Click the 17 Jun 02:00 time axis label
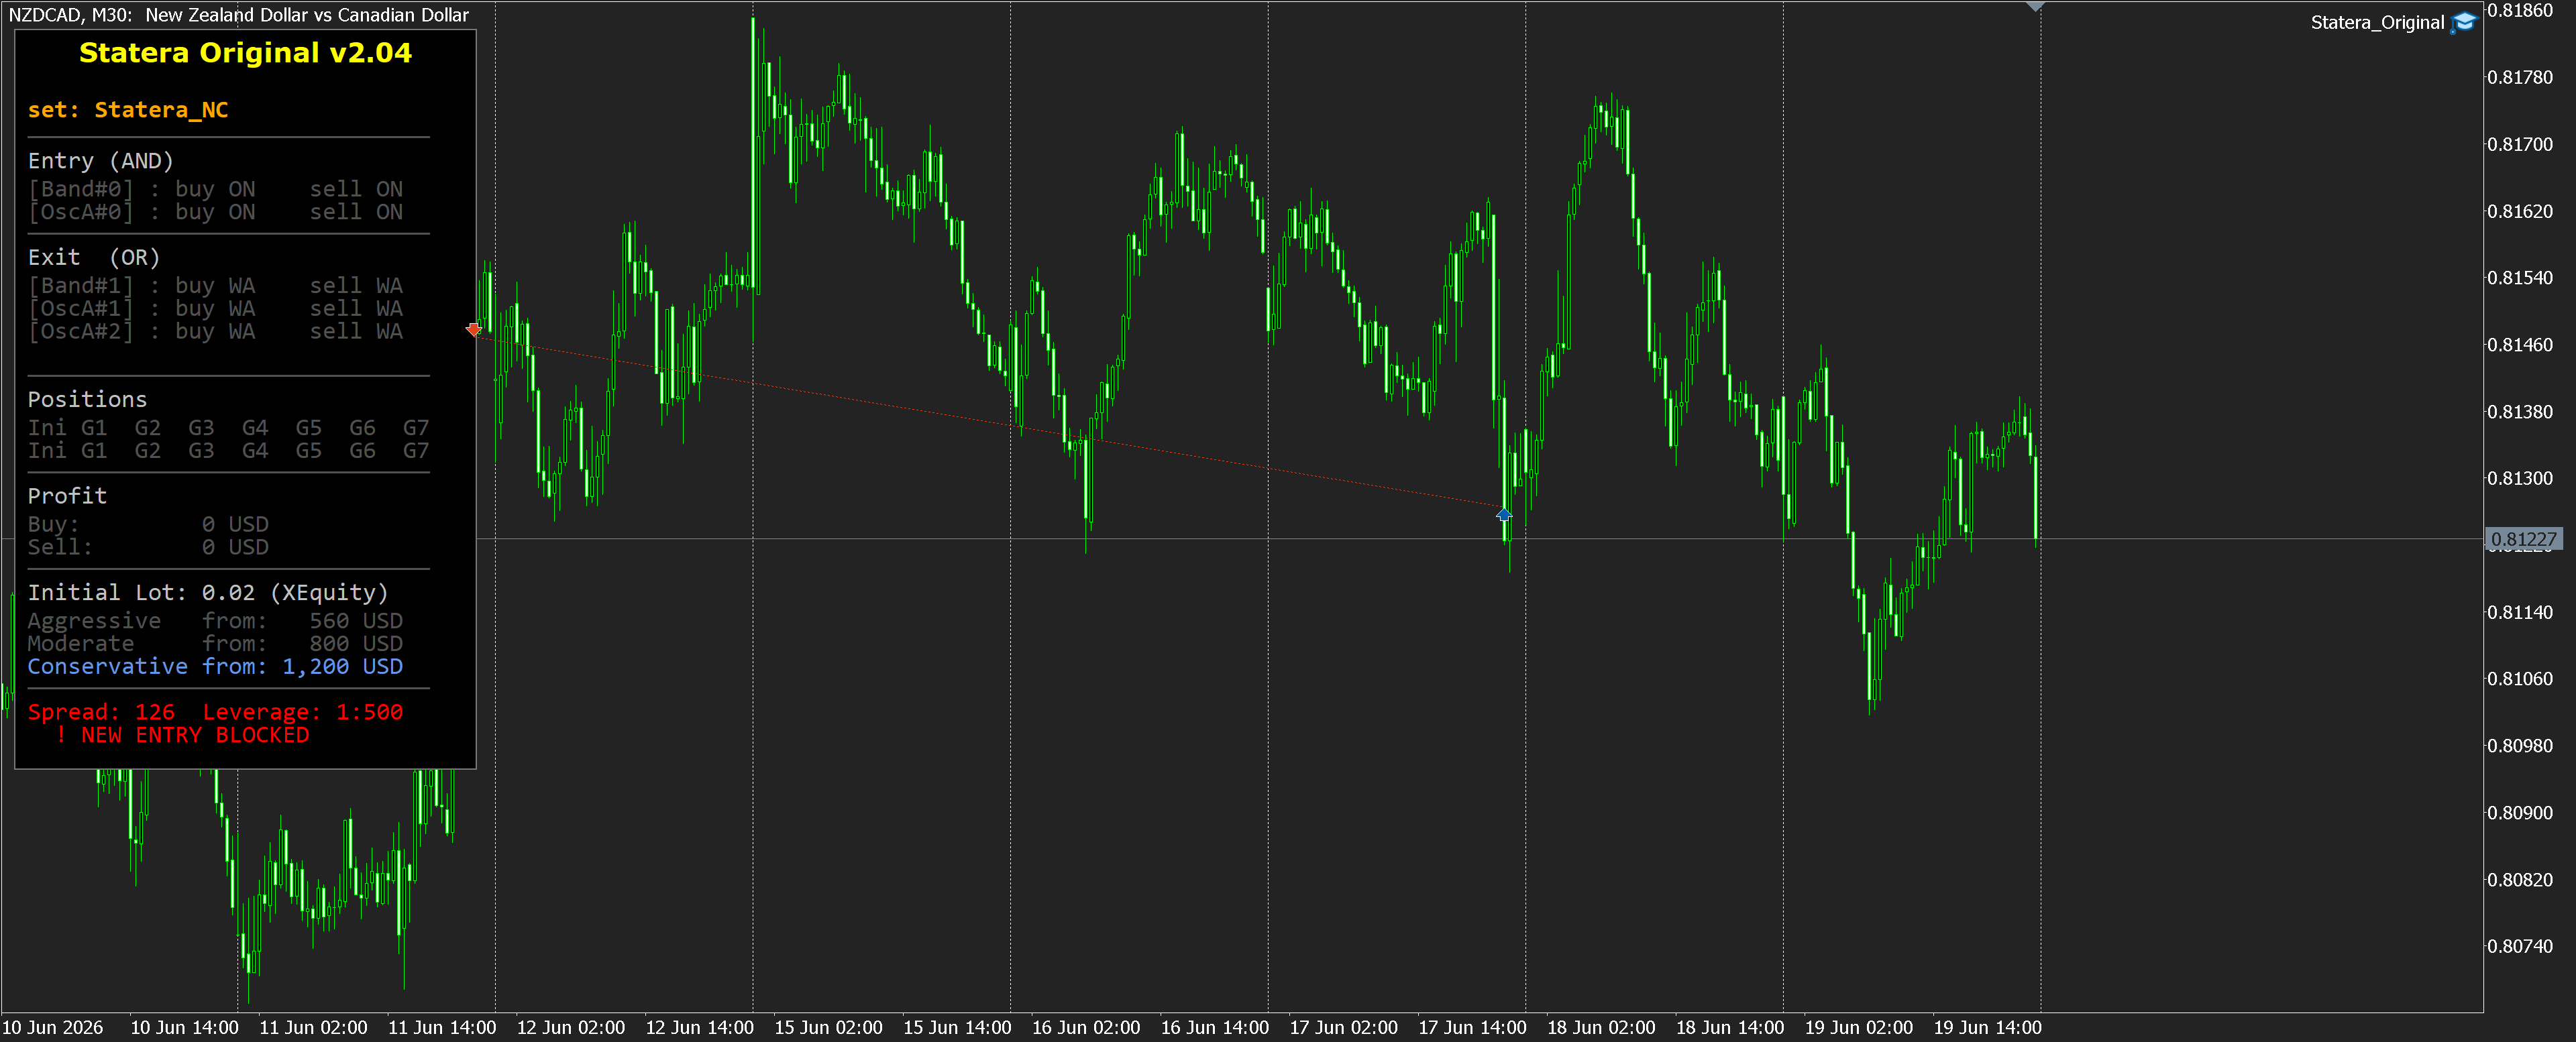Image resolution: width=2576 pixels, height=1042 pixels. [1344, 1028]
